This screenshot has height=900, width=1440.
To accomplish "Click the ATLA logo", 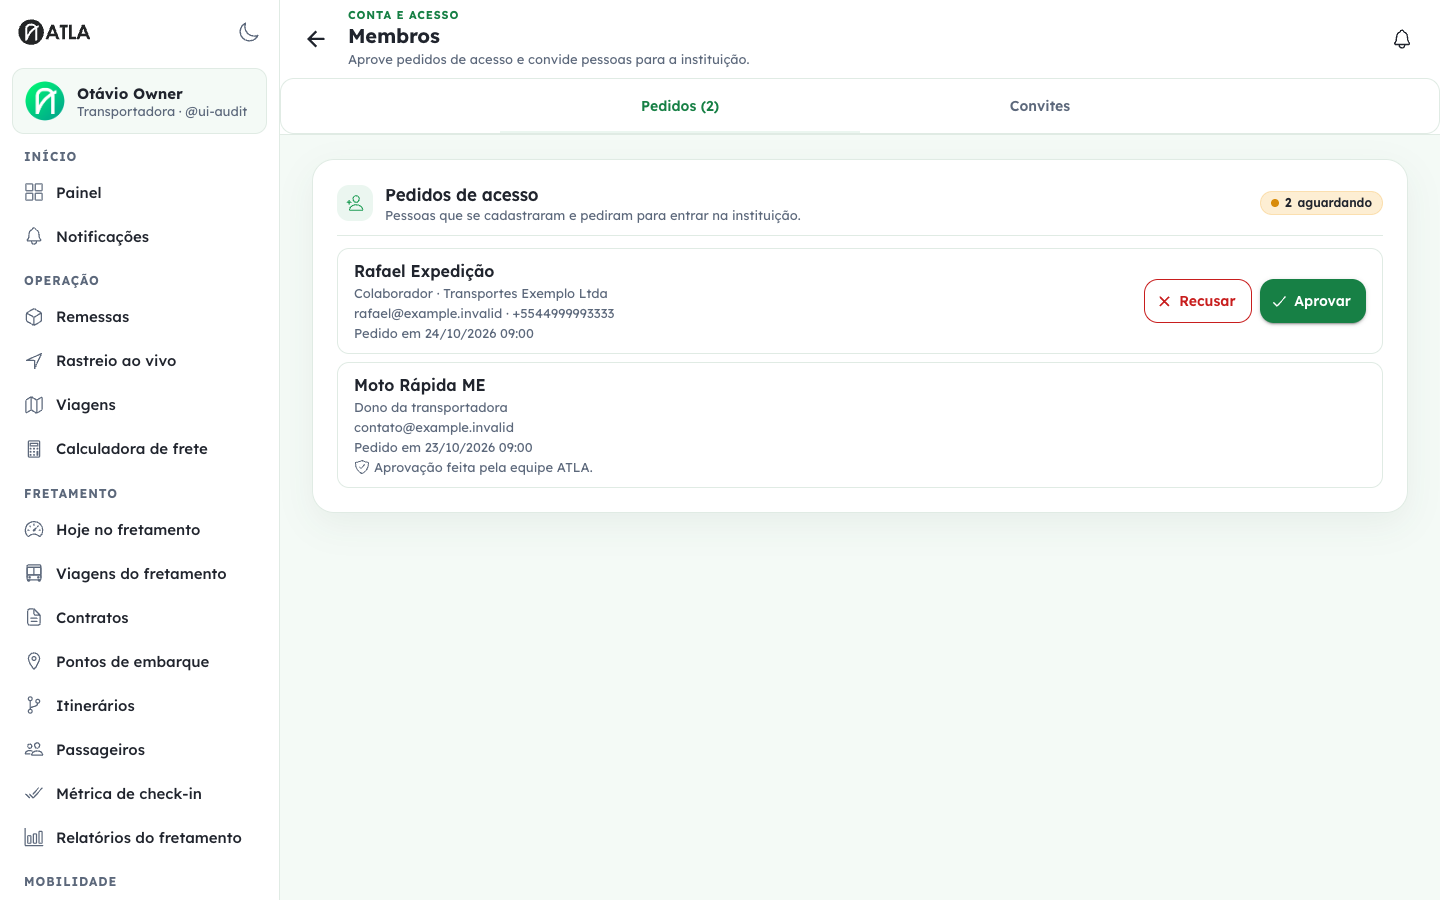I will tap(54, 32).
